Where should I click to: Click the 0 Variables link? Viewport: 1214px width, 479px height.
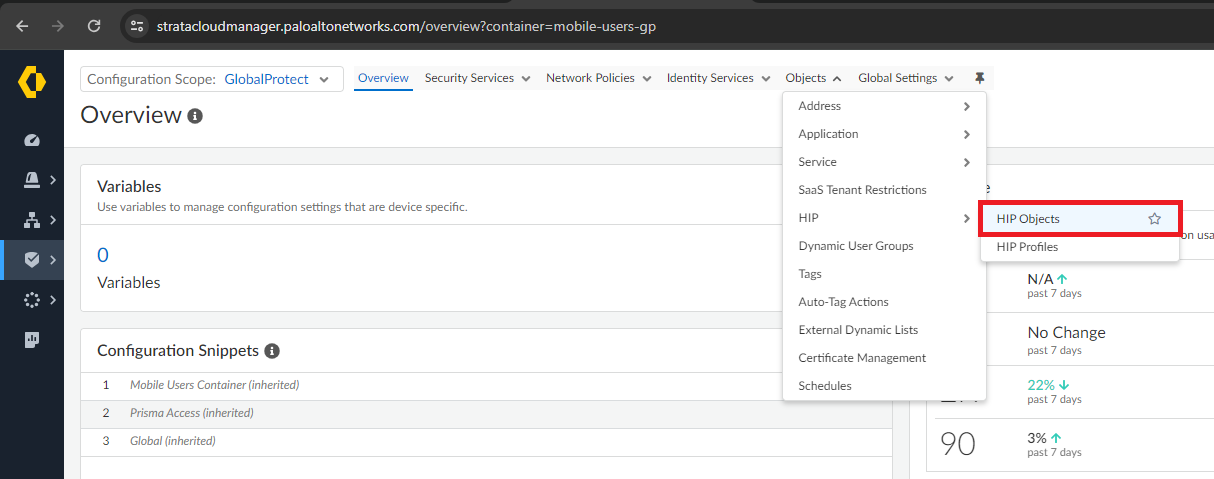pos(103,255)
